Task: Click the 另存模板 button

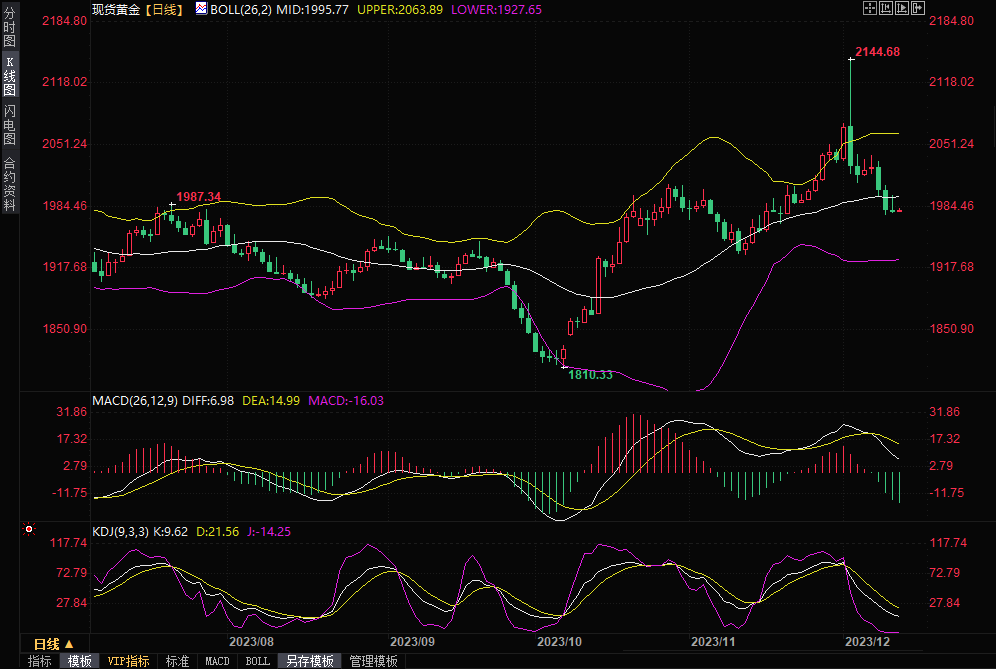Action: (309, 661)
